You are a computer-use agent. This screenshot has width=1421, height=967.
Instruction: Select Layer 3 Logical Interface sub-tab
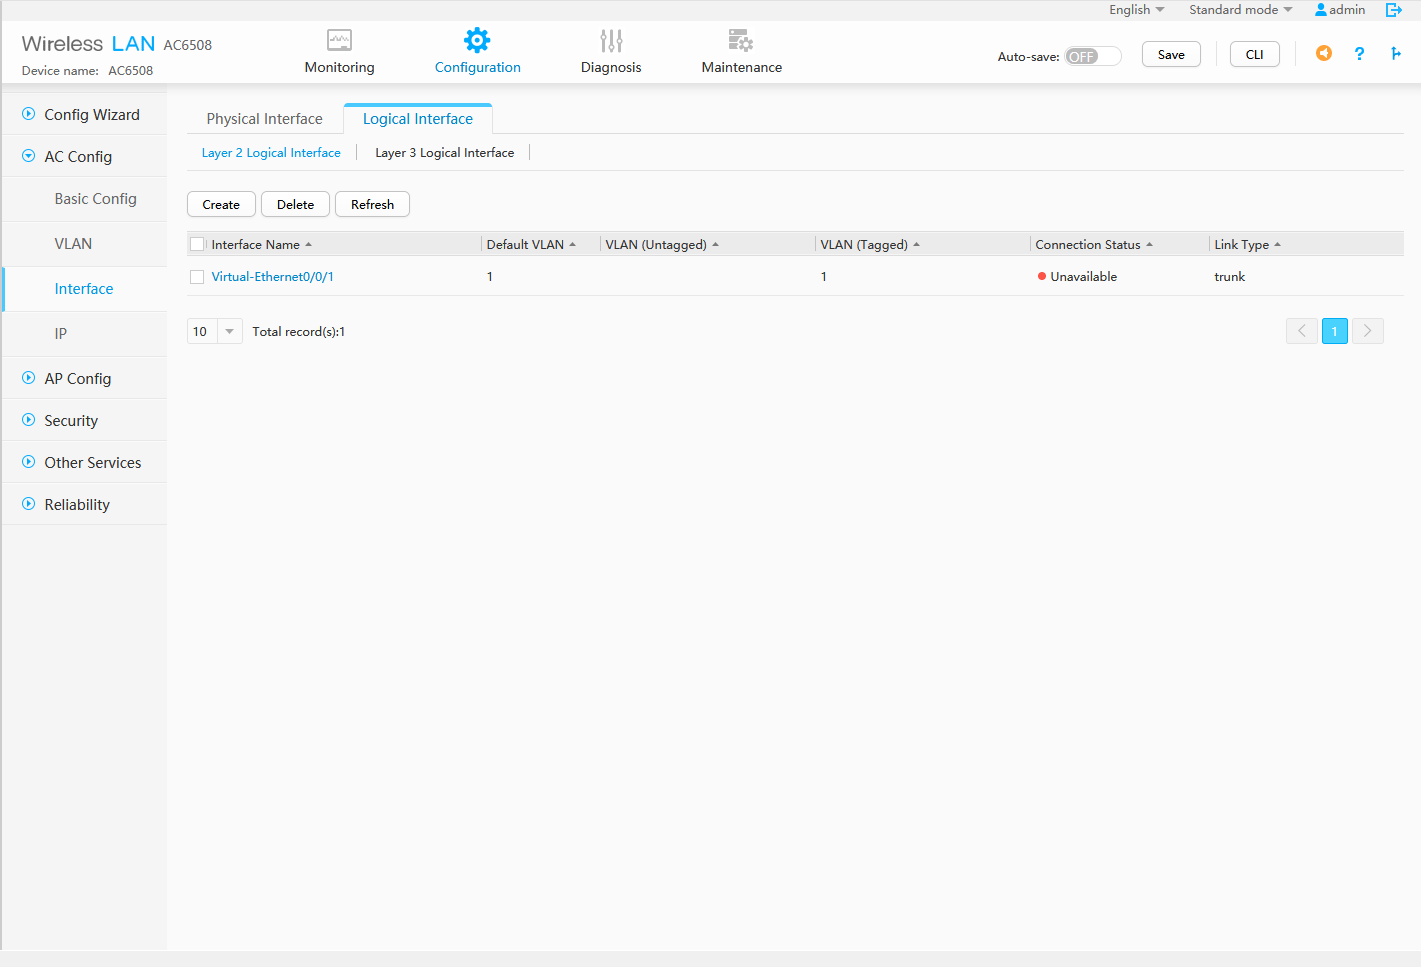click(x=444, y=153)
